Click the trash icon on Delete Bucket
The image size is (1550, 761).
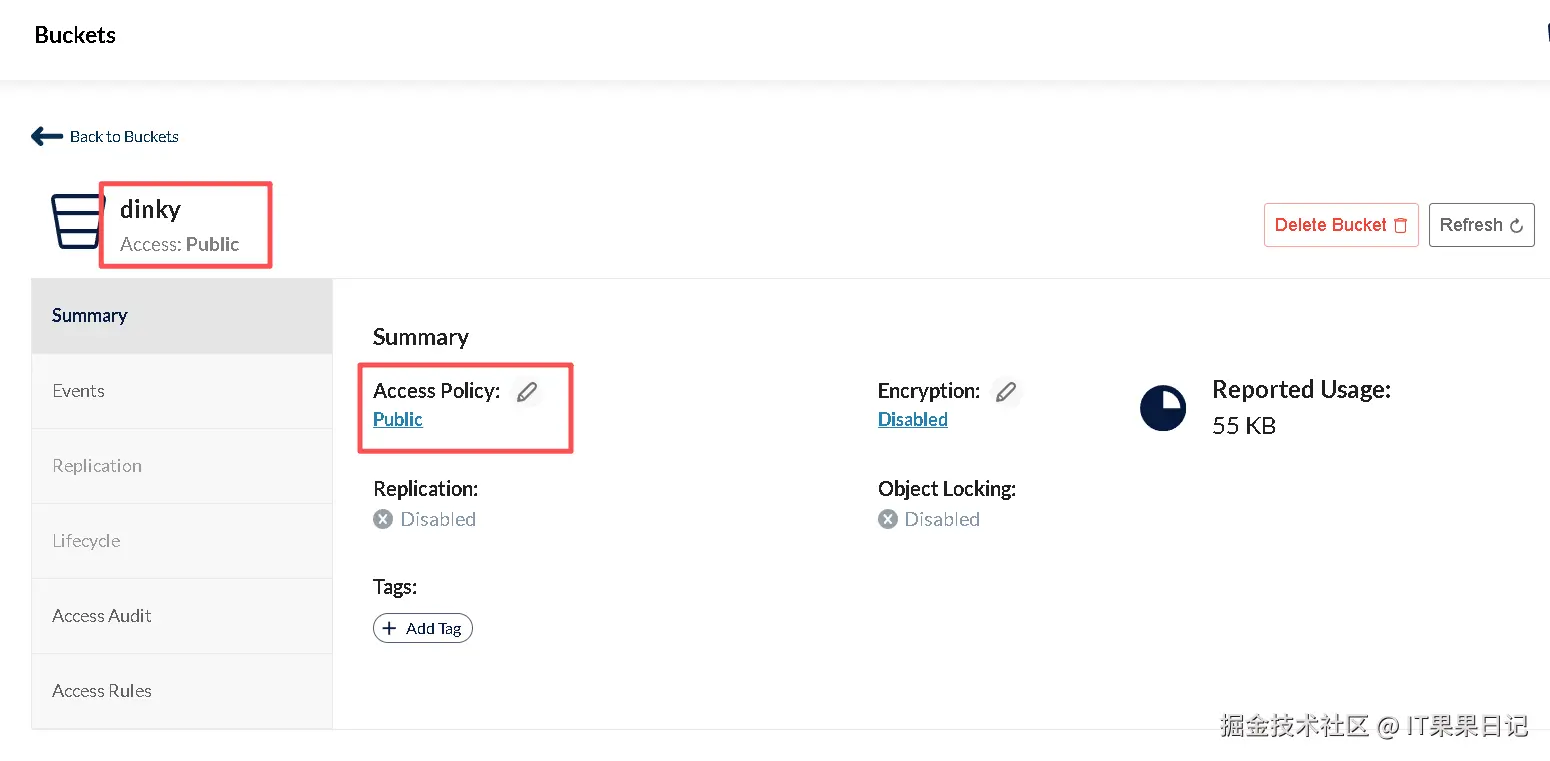pyautogui.click(x=1401, y=225)
